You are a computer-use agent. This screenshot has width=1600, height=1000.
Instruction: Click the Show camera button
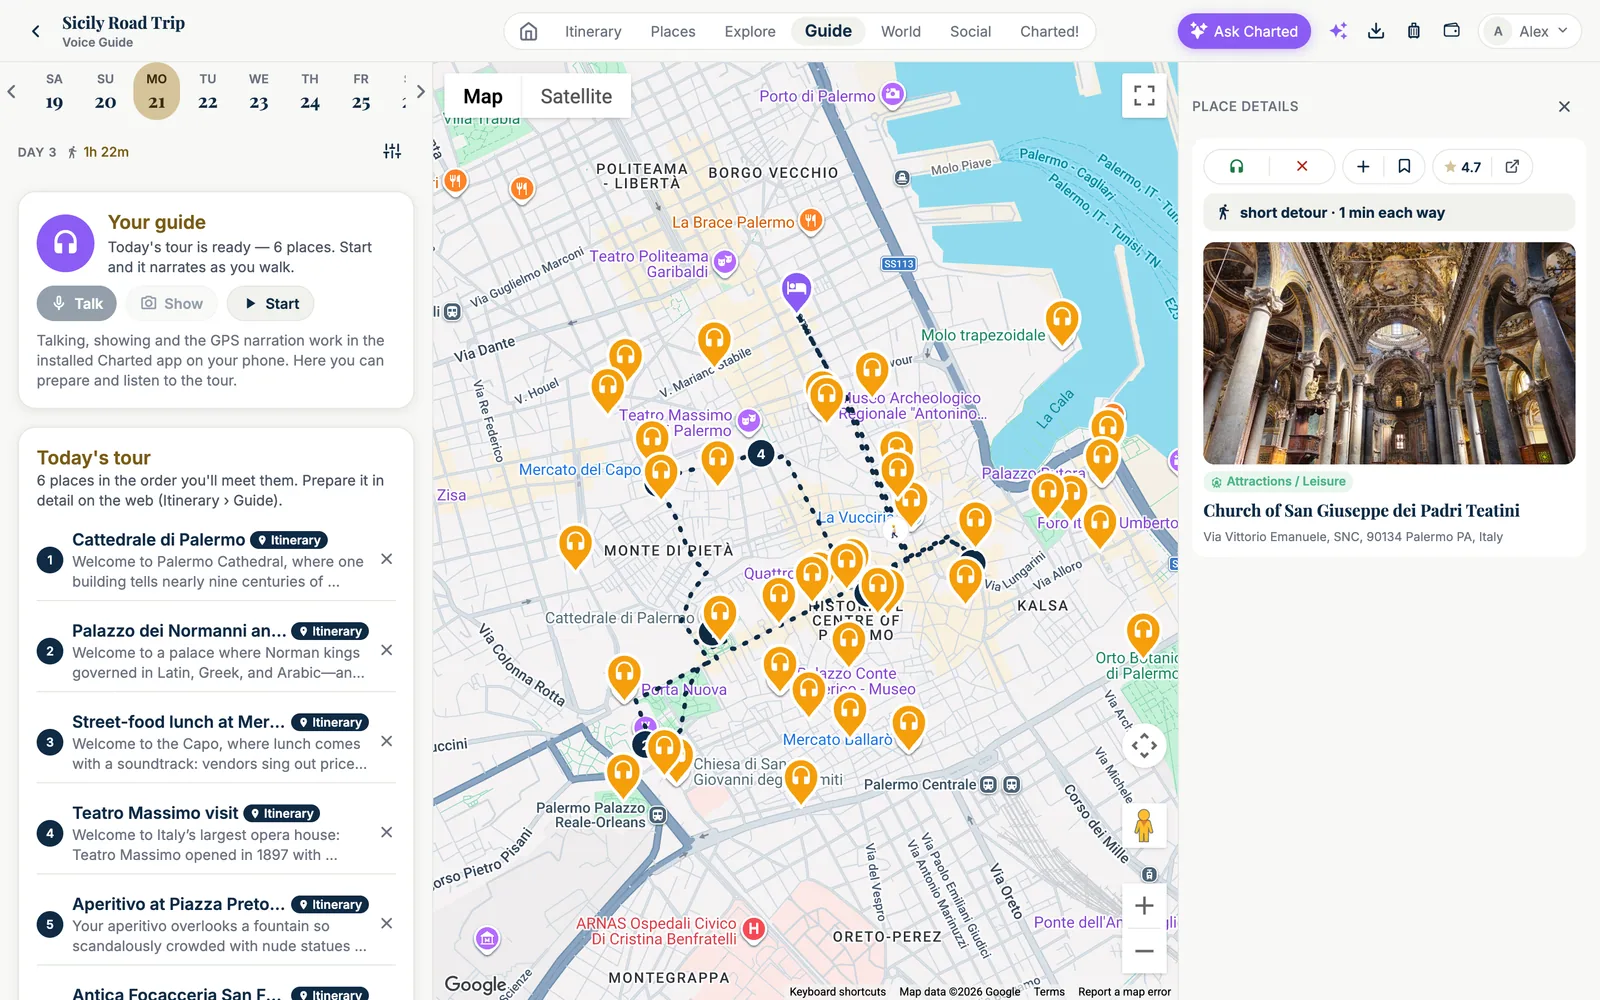point(172,303)
